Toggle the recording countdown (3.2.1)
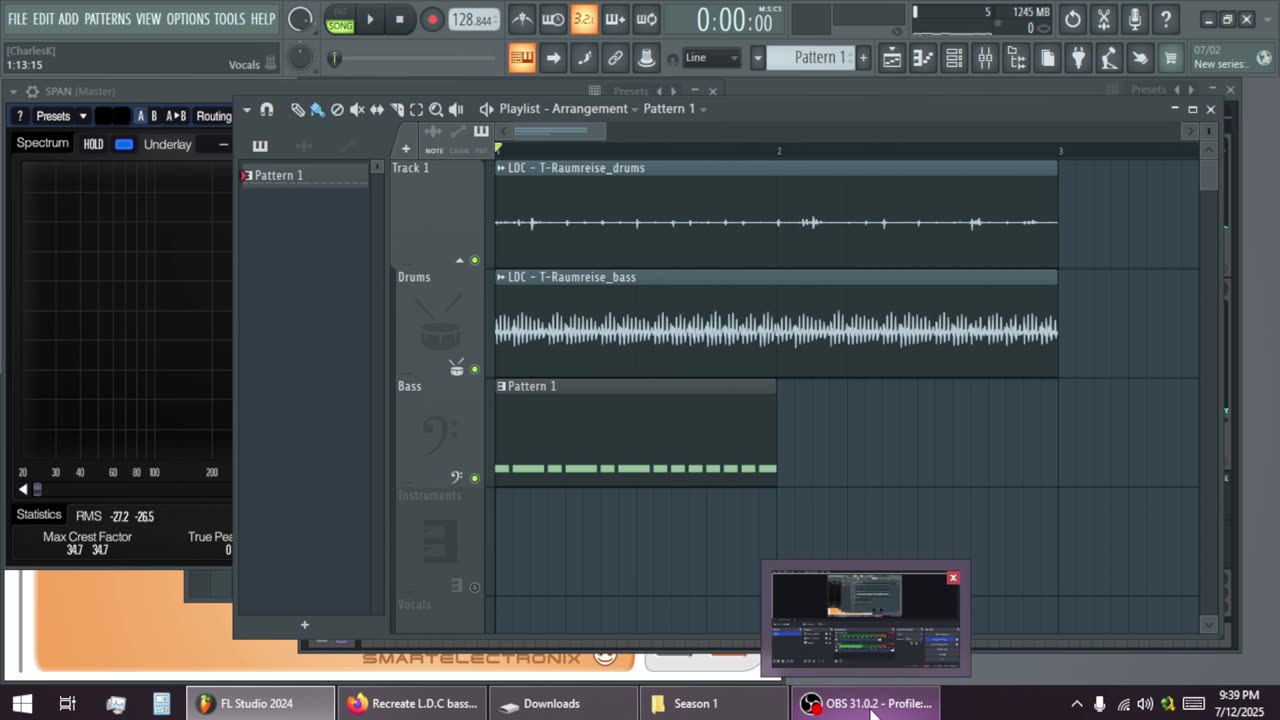 tap(584, 19)
